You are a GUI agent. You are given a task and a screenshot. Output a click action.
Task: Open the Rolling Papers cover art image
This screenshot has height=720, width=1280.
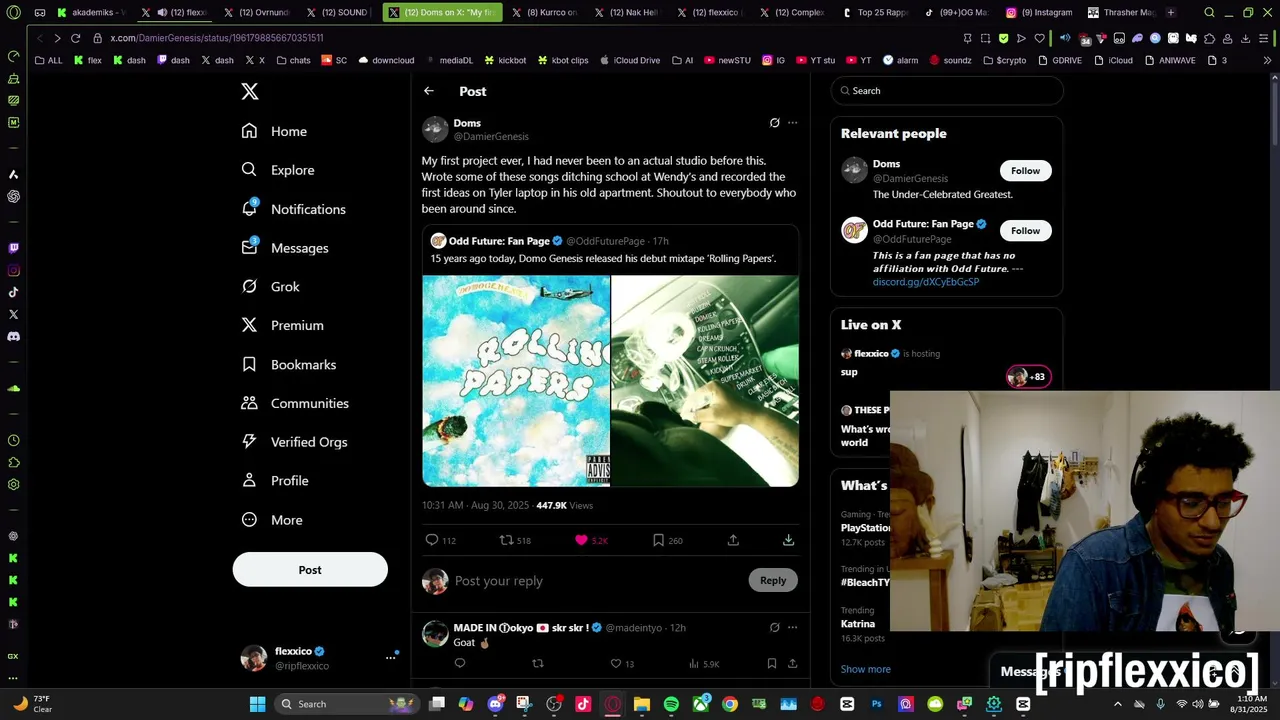[x=516, y=381]
